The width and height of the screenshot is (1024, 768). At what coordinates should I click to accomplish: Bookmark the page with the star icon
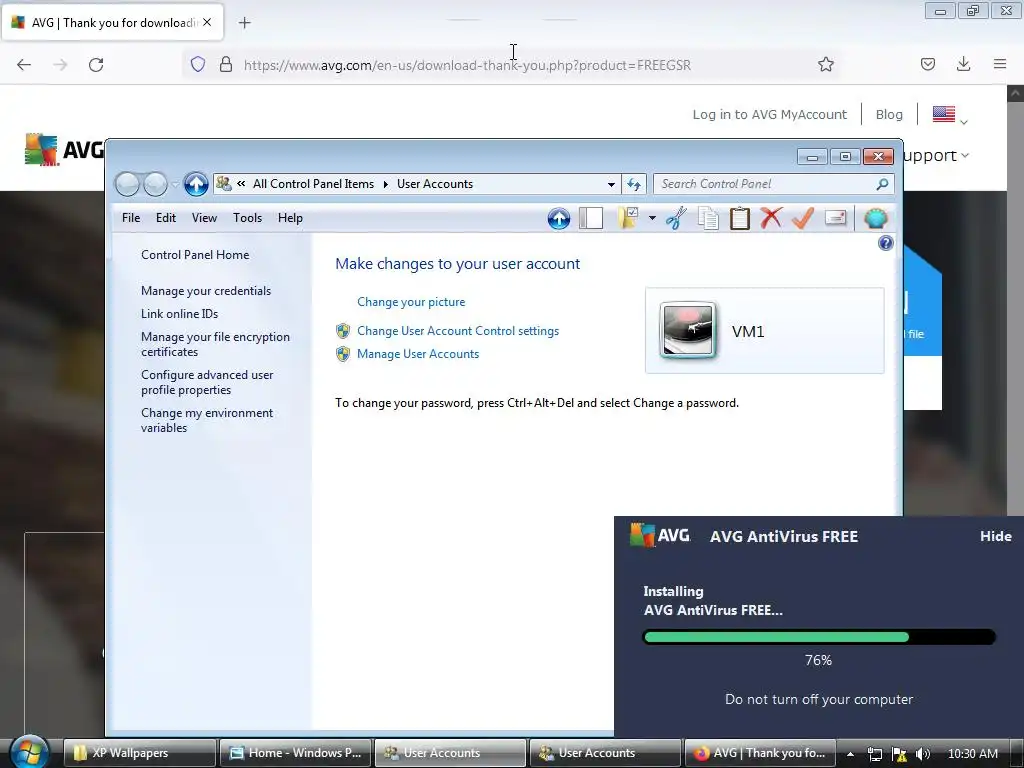pos(825,64)
